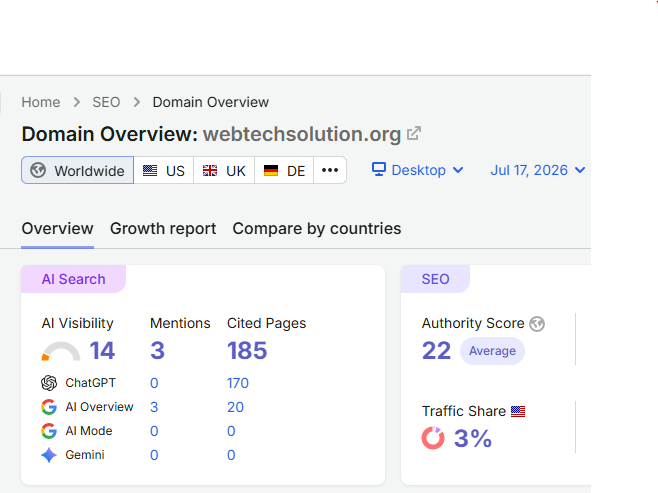The height and width of the screenshot is (493, 658).
Task: Switch to the Growth report tab
Action: tap(163, 229)
